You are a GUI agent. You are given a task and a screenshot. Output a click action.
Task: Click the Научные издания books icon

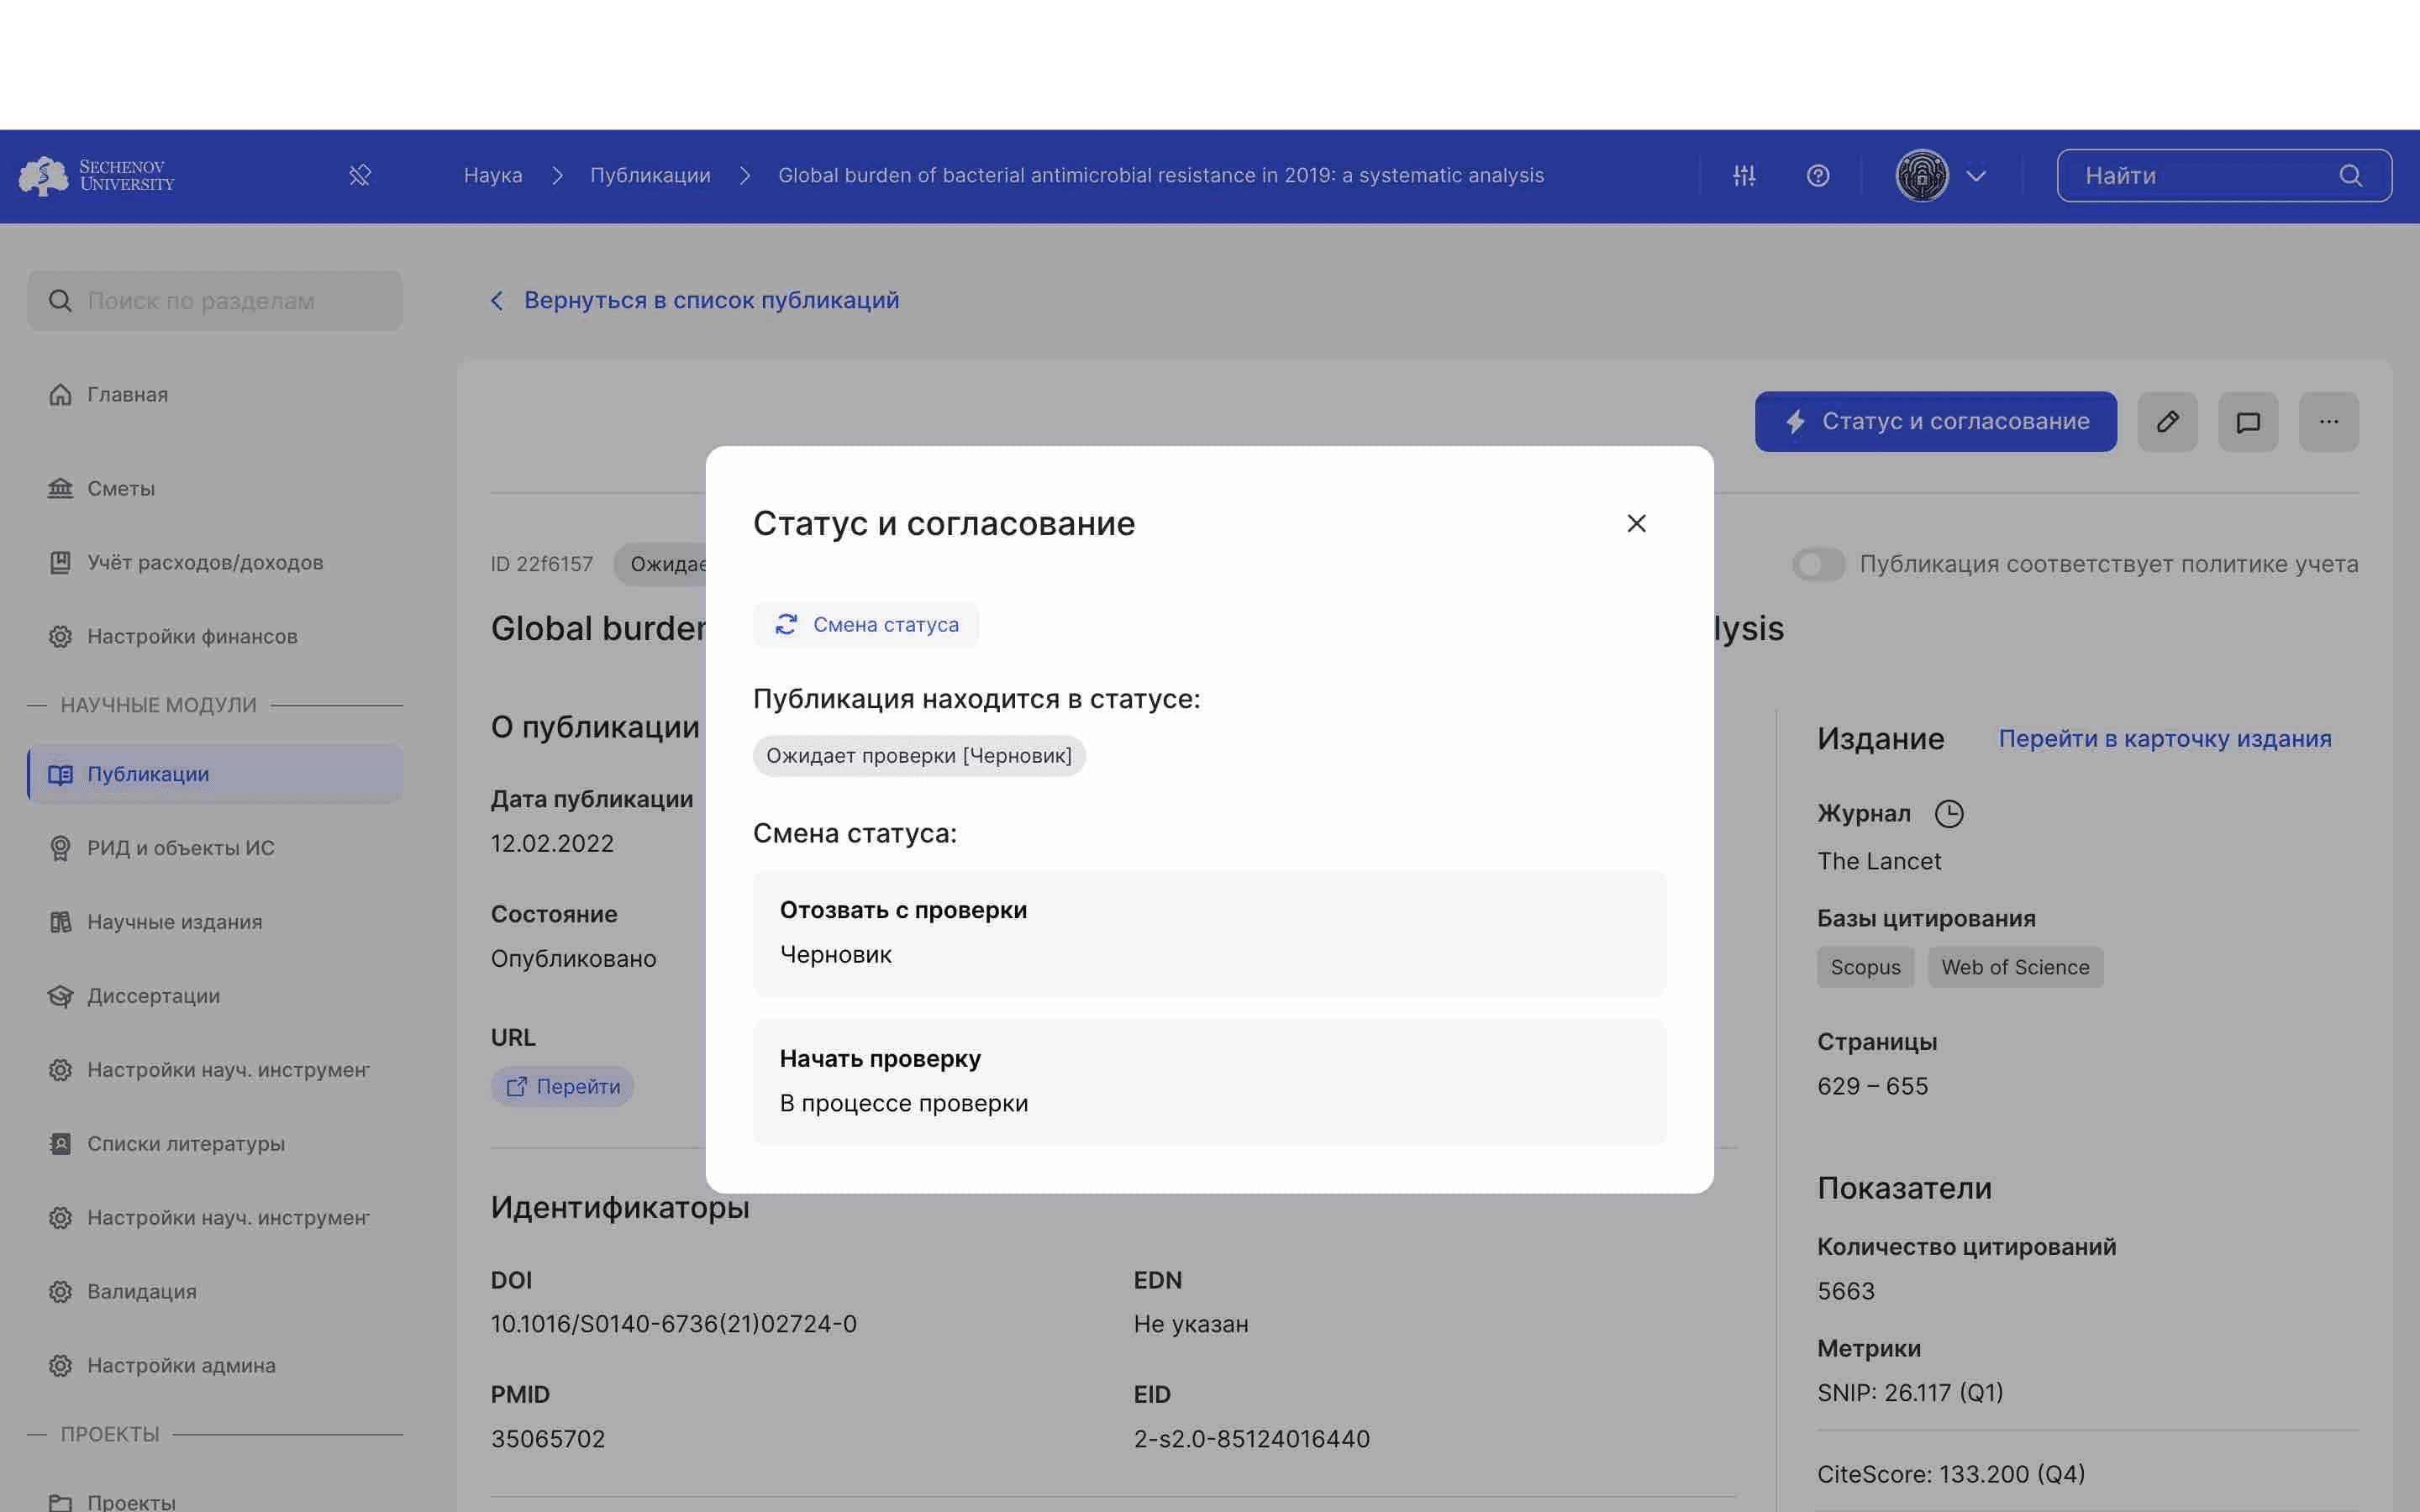(60, 922)
